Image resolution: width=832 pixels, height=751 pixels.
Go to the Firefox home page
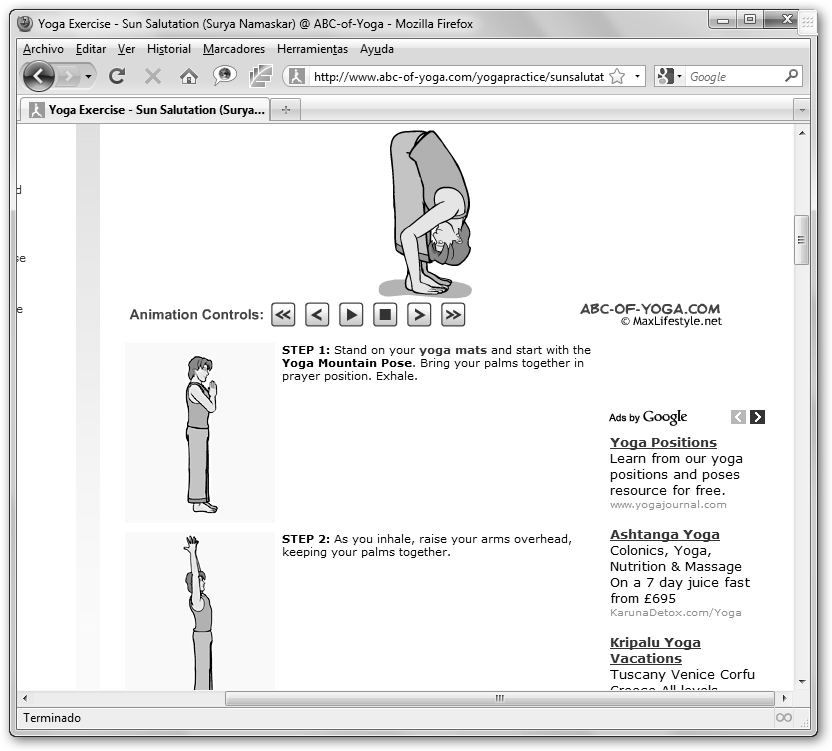pyautogui.click(x=188, y=76)
